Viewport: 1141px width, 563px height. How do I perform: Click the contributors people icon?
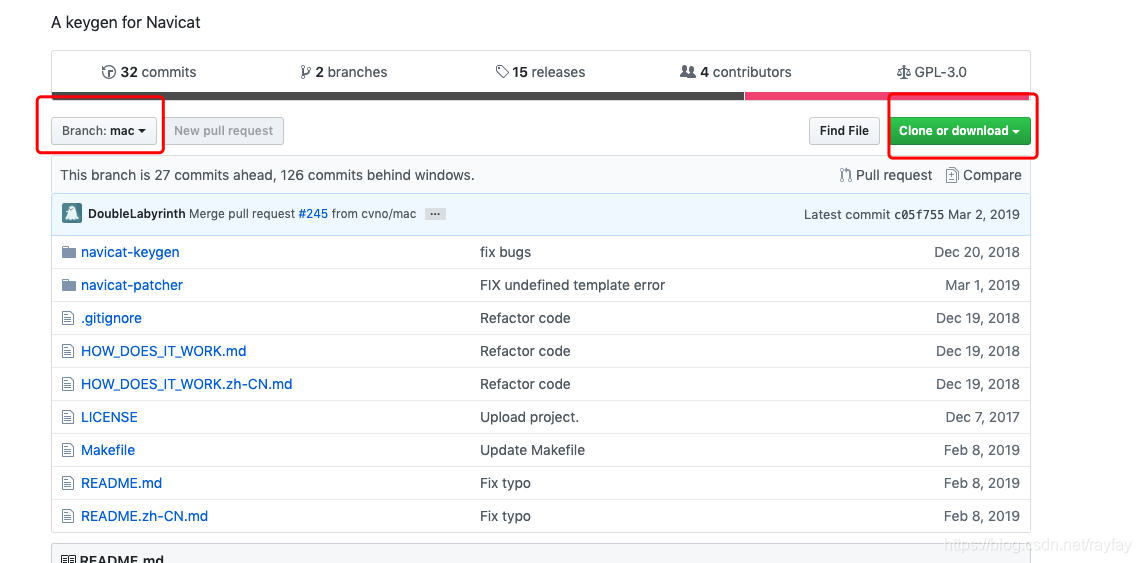687,72
